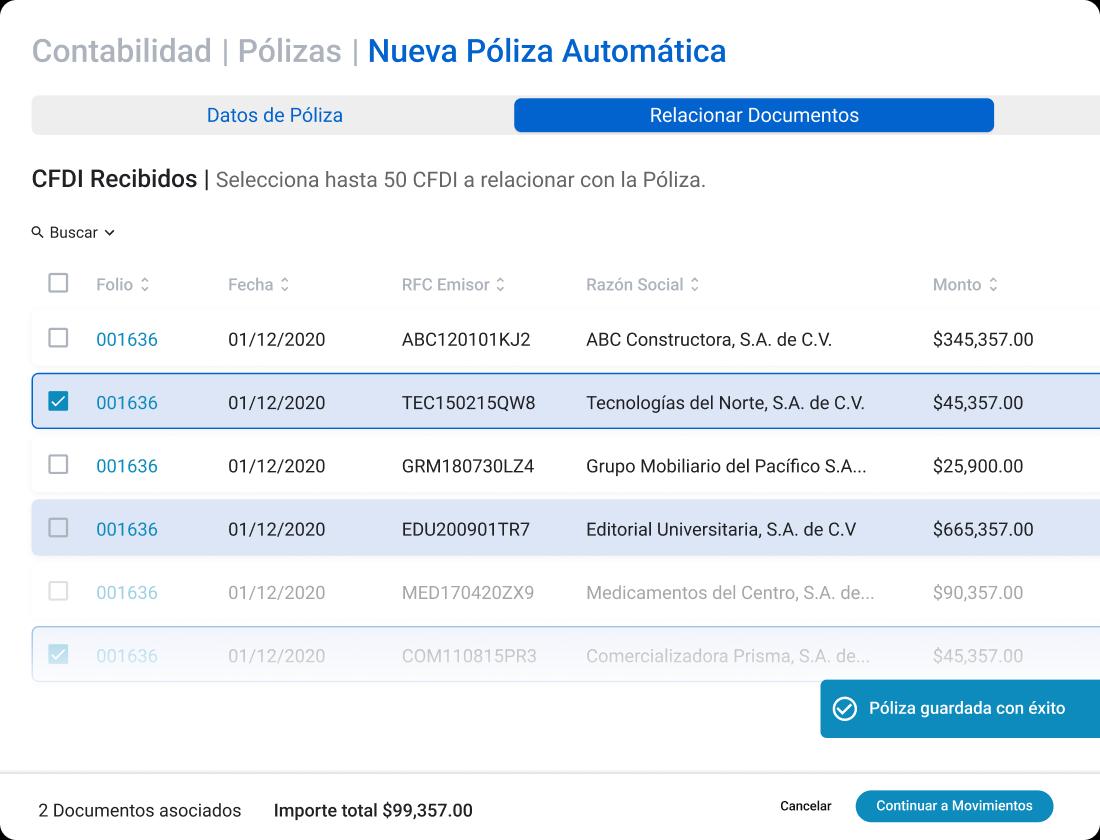
Task: Click Grupo Mobiliario del Pacífico name
Action: click(x=726, y=466)
